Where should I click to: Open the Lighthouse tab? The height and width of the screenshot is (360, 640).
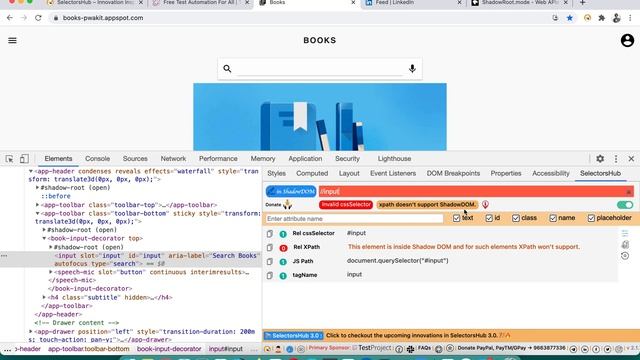click(x=394, y=159)
